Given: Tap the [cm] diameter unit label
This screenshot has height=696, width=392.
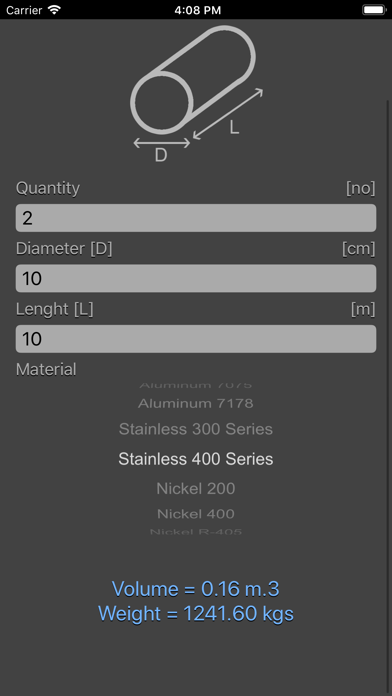Looking at the screenshot, I should [x=358, y=249].
